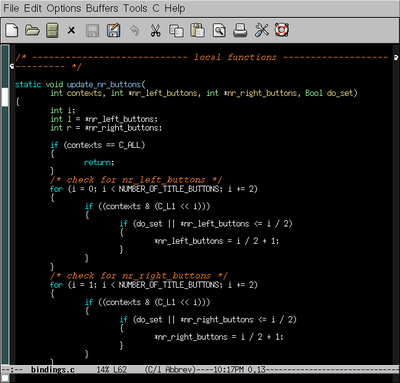Screen dimensions: 400x383
Task: Cut selection with scissors icon
Action: click(155, 30)
